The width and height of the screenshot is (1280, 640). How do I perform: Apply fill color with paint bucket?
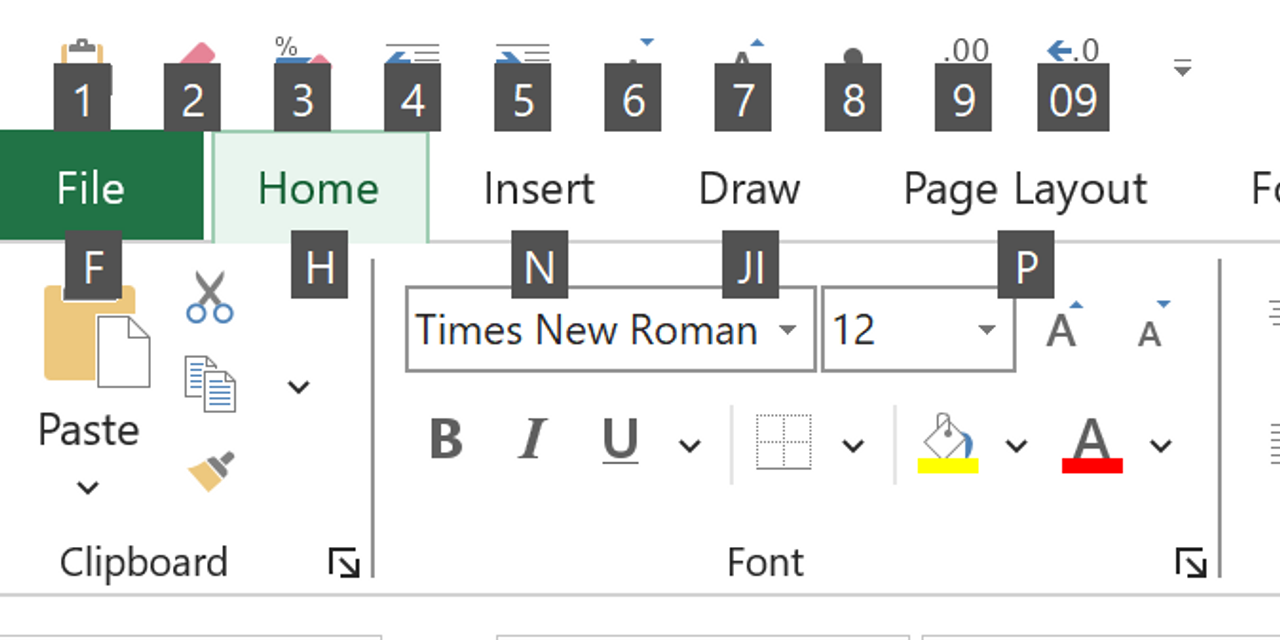(947, 444)
